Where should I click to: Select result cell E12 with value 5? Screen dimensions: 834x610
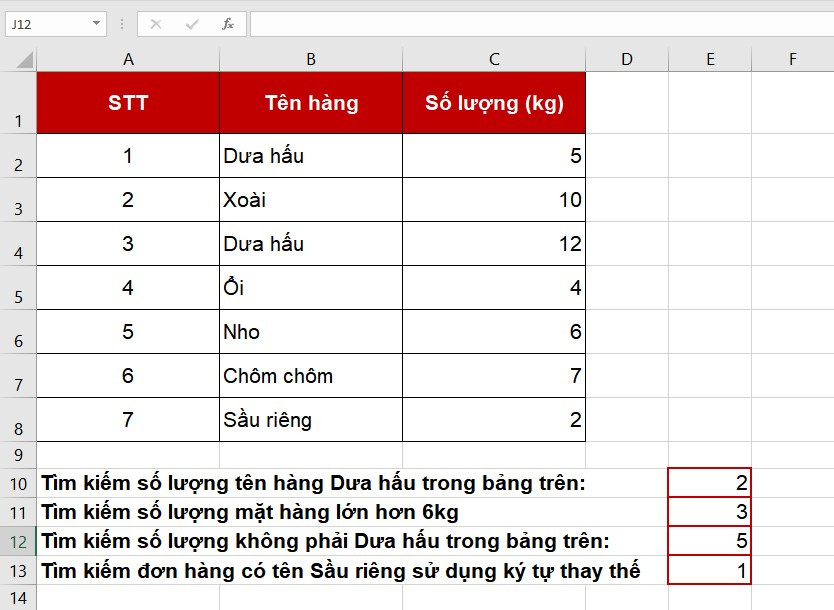710,541
